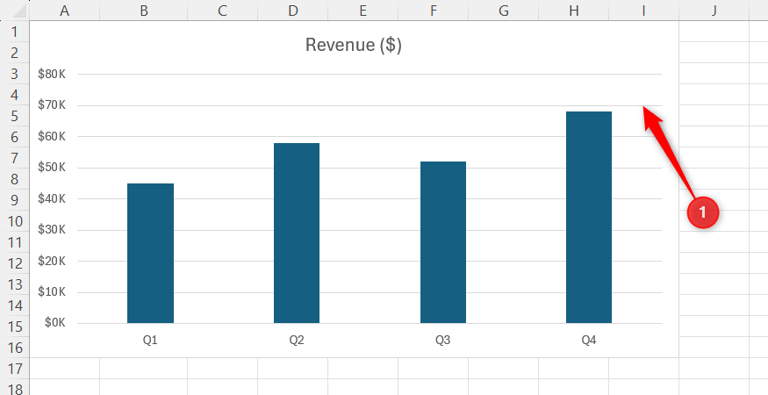Image resolution: width=768 pixels, height=395 pixels.
Task: Click the $20K axis value
Action: 51,261
